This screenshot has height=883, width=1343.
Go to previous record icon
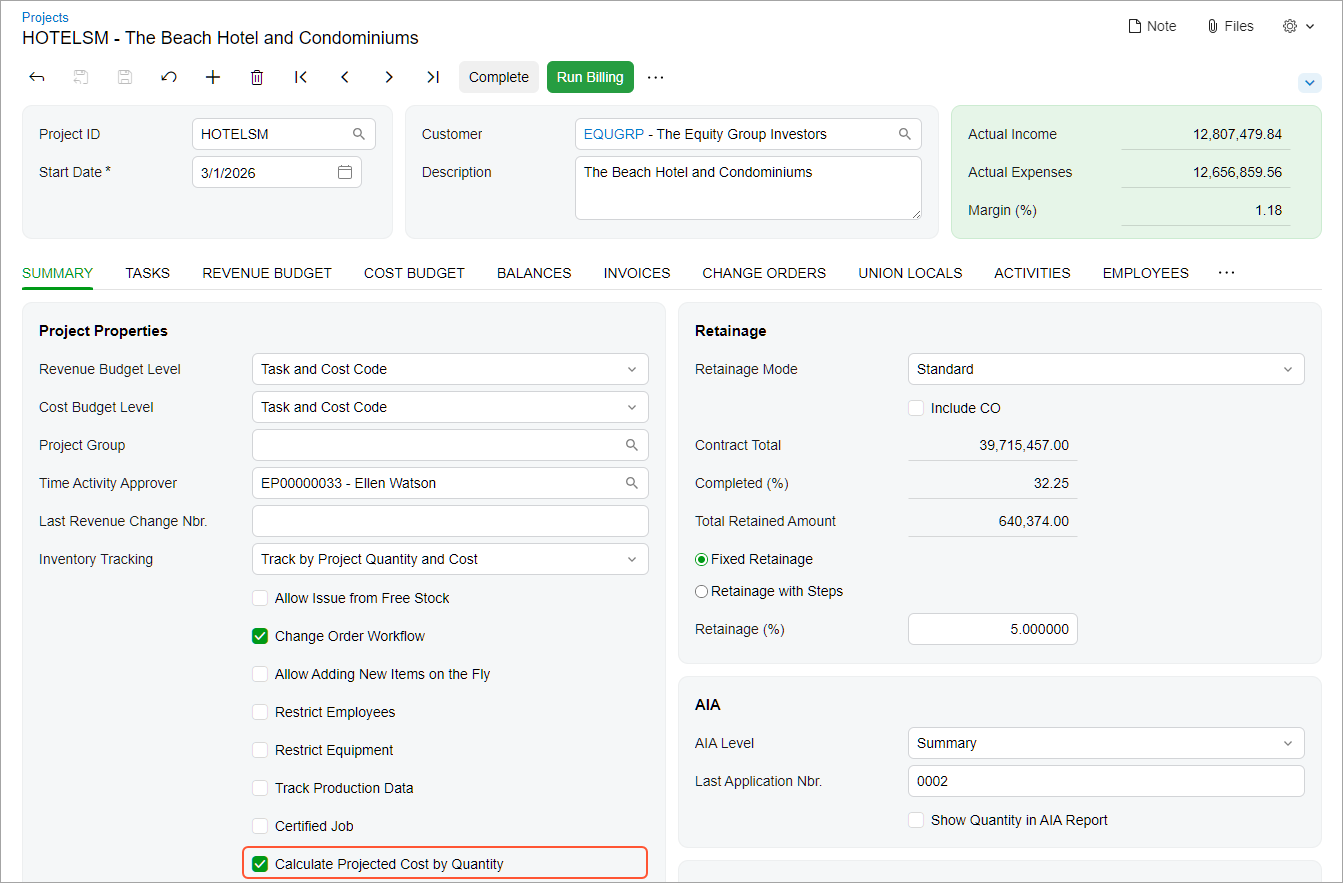click(345, 77)
